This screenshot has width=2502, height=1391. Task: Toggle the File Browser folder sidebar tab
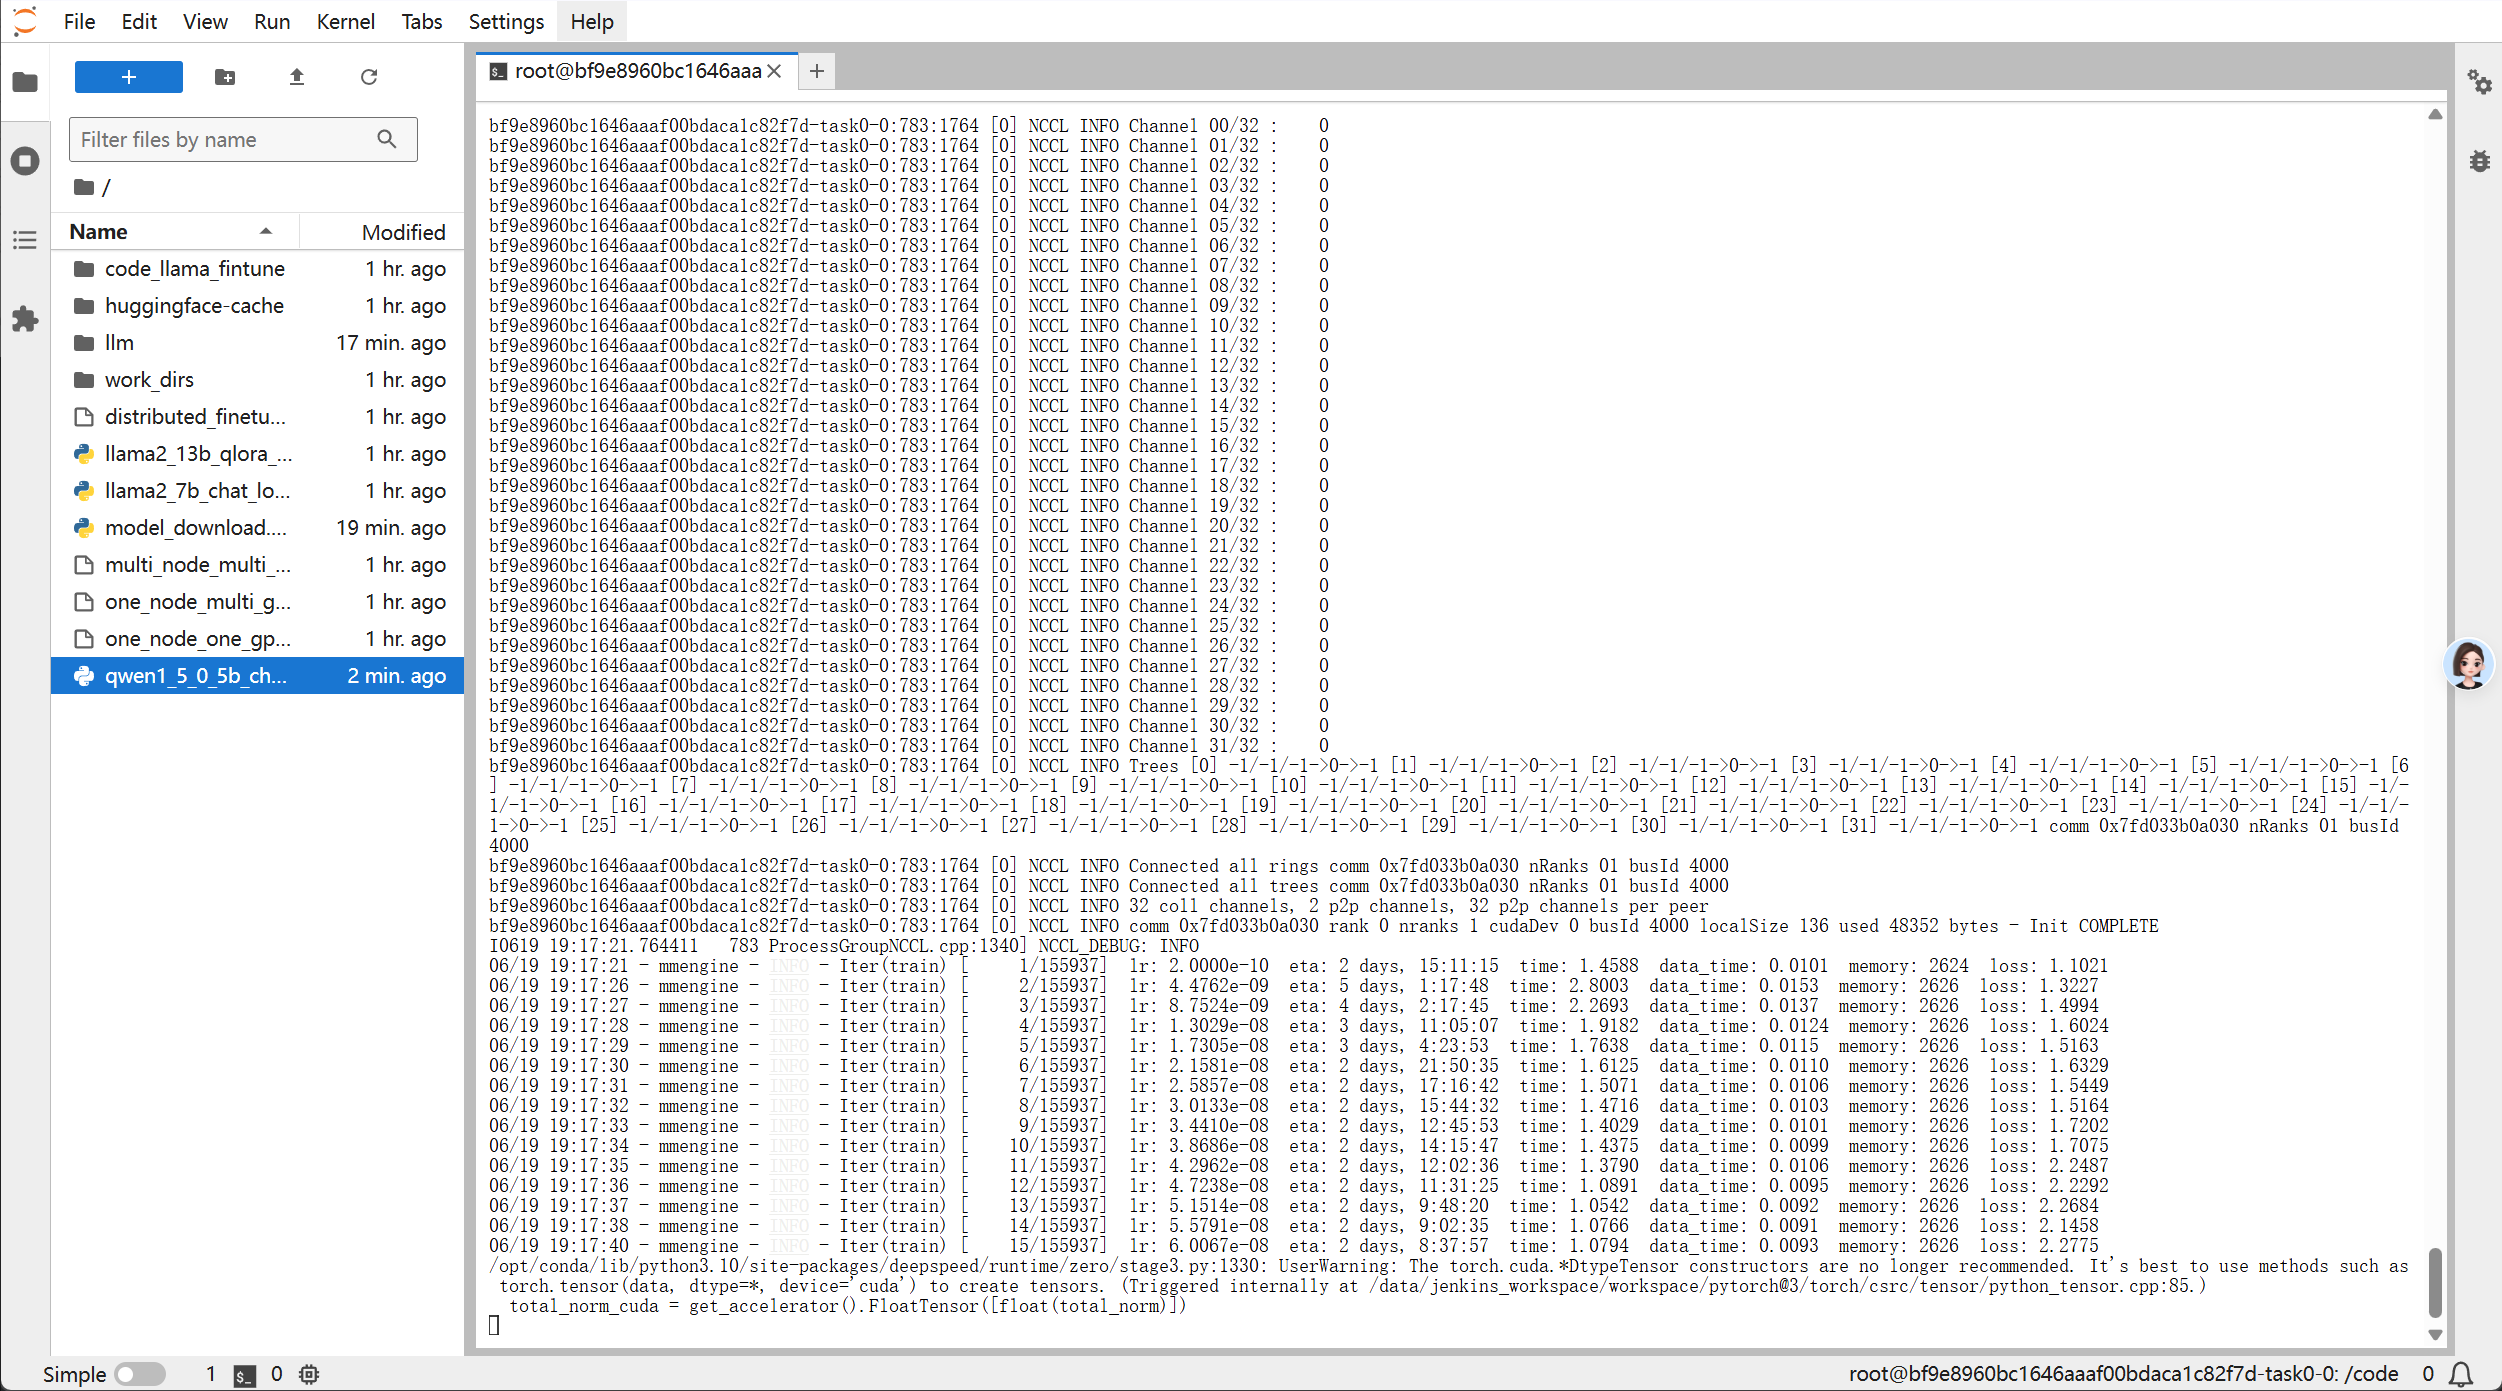tap(25, 82)
